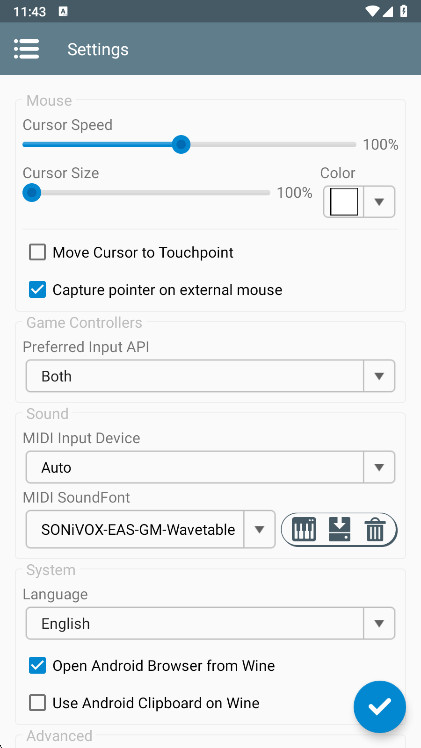421x748 pixels.
Task: Click the Cursor Size slider track
Action: pos(146,193)
